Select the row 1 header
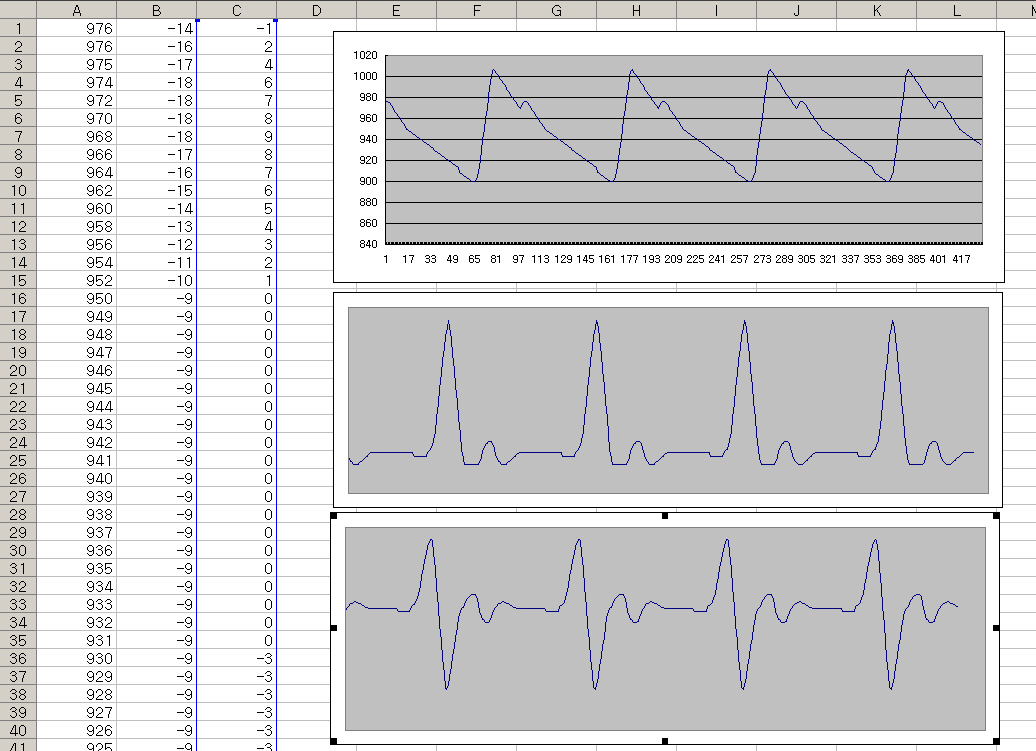The height and width of the screenshot is (751, 1036). 18,28
